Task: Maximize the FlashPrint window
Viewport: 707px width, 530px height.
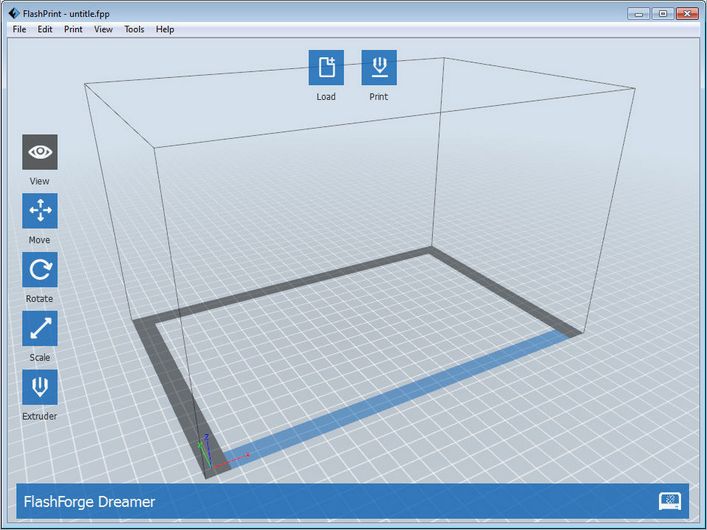Action: coord(662,13)
